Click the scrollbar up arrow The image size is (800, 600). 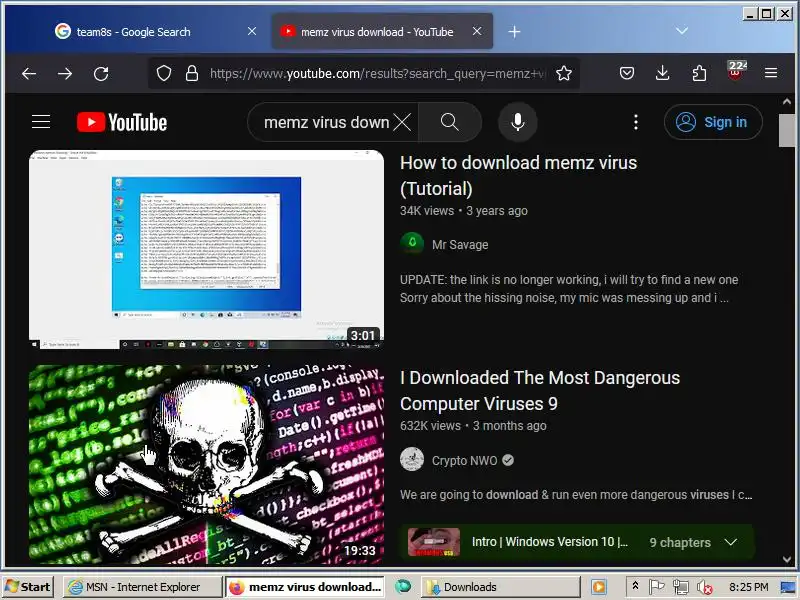coord(786,102)
